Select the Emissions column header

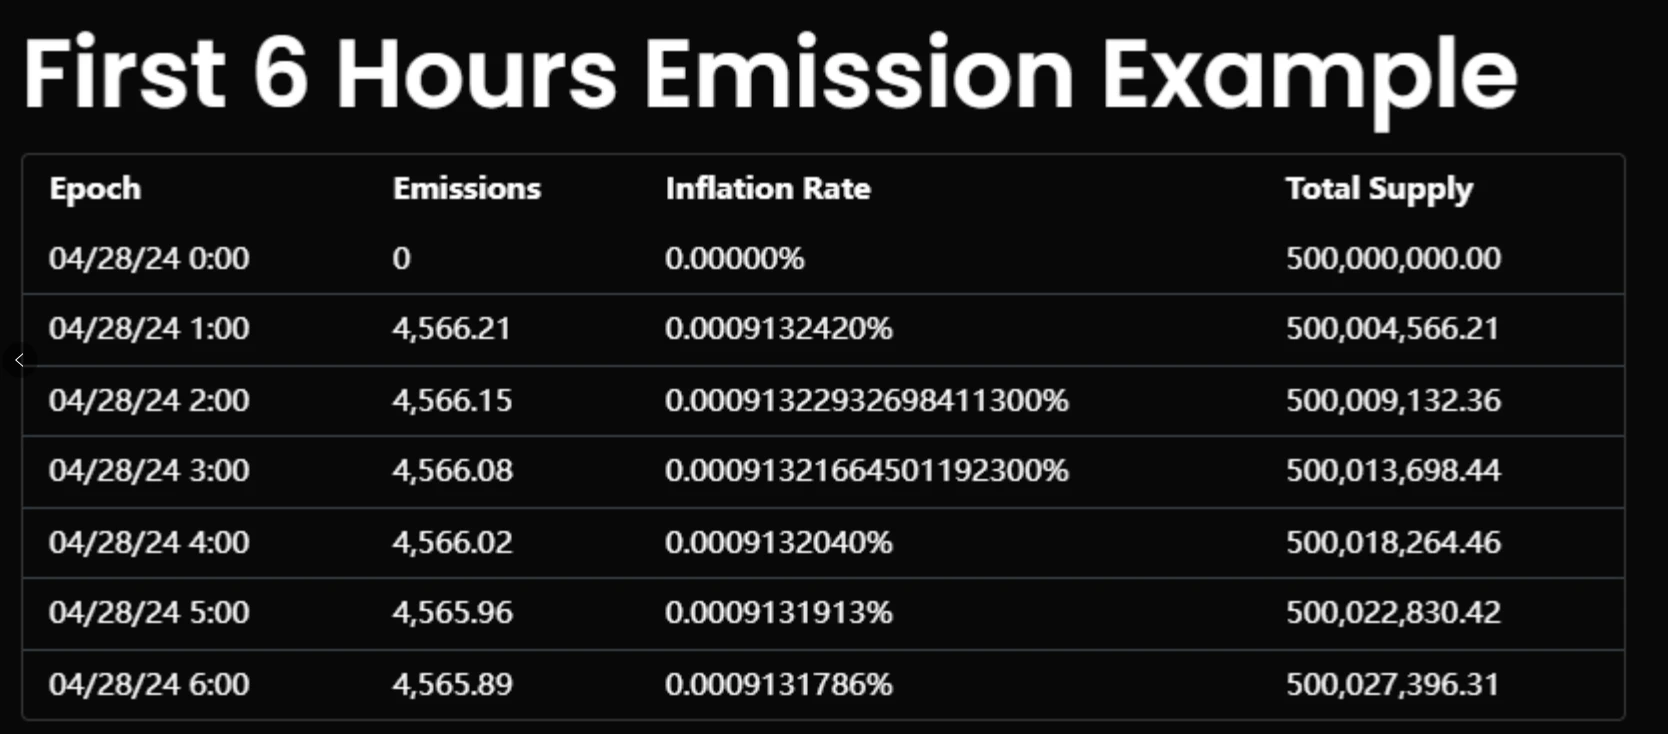coord(466,189)
